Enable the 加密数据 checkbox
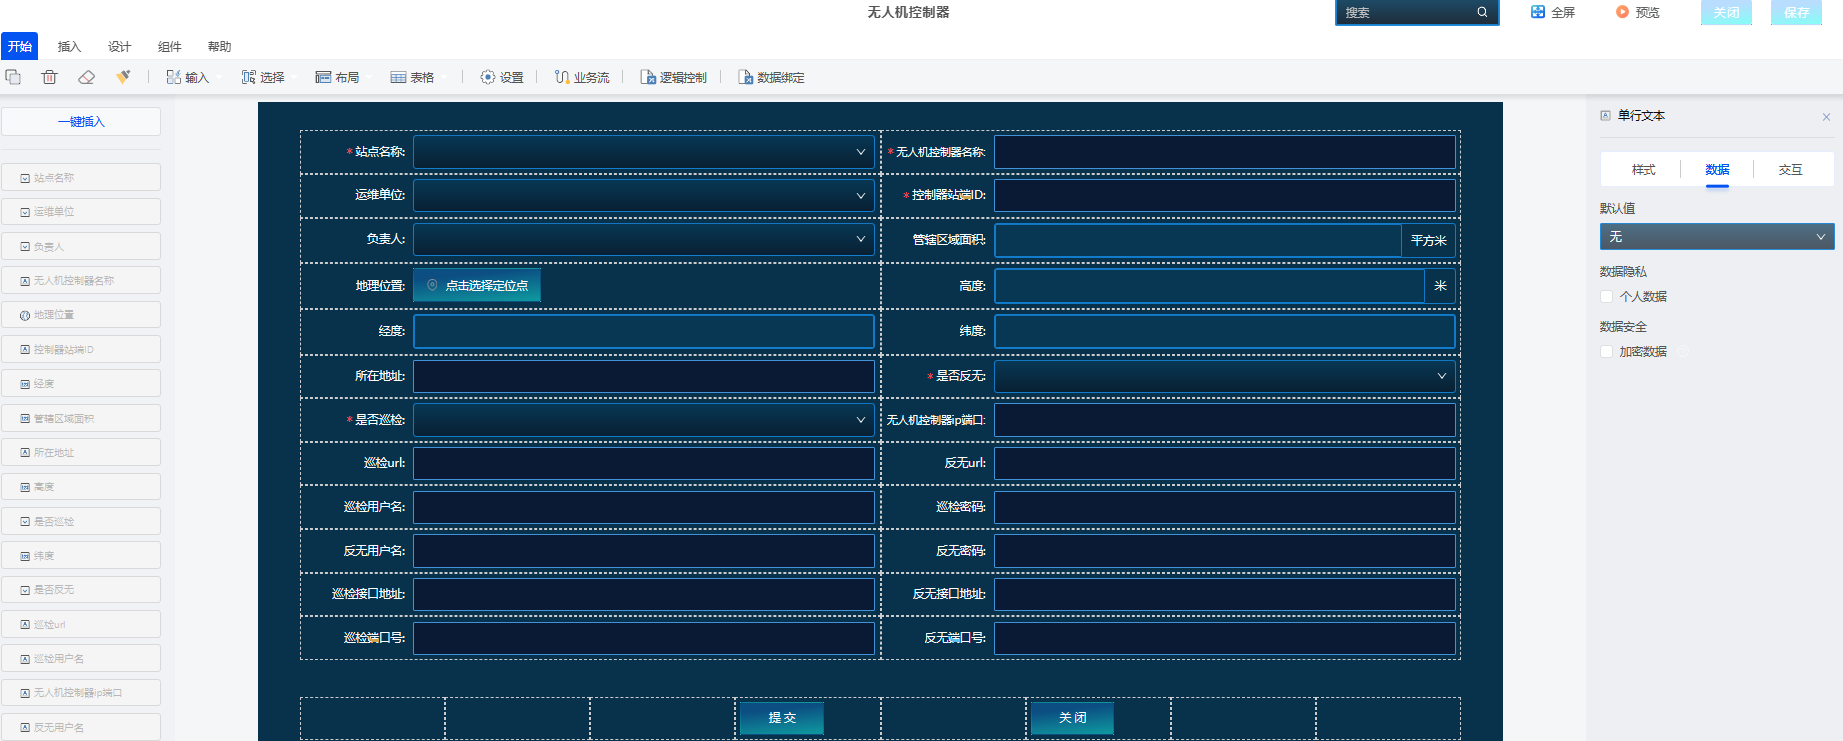 coord(1606,351)
